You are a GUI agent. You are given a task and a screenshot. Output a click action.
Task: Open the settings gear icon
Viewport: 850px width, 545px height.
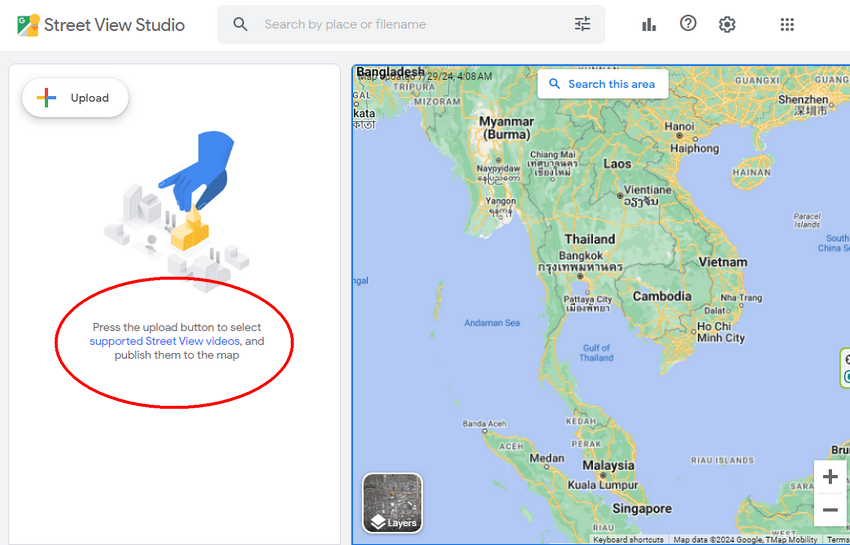tap(727, 24)
